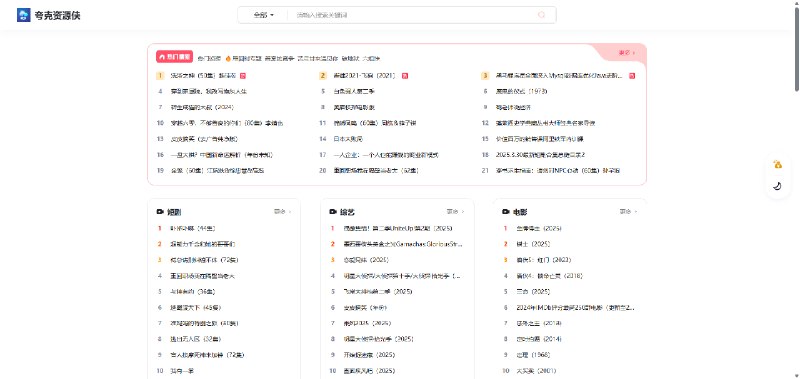Viewport: 800px width, 379px height.
Task: Toggle dark mode with the moon icon
Action: (x=777, y=186)
